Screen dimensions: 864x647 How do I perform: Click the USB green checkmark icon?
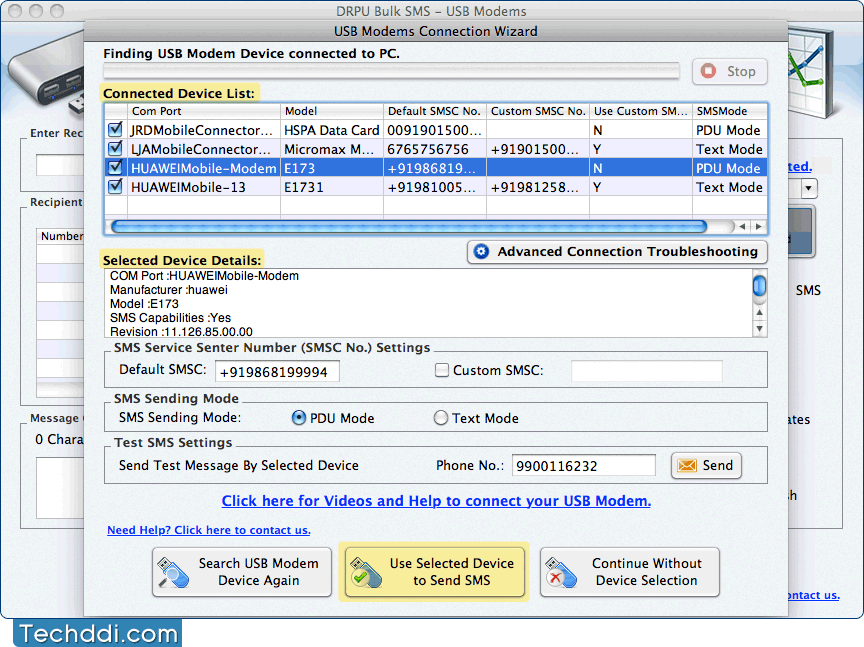[365, 573]
